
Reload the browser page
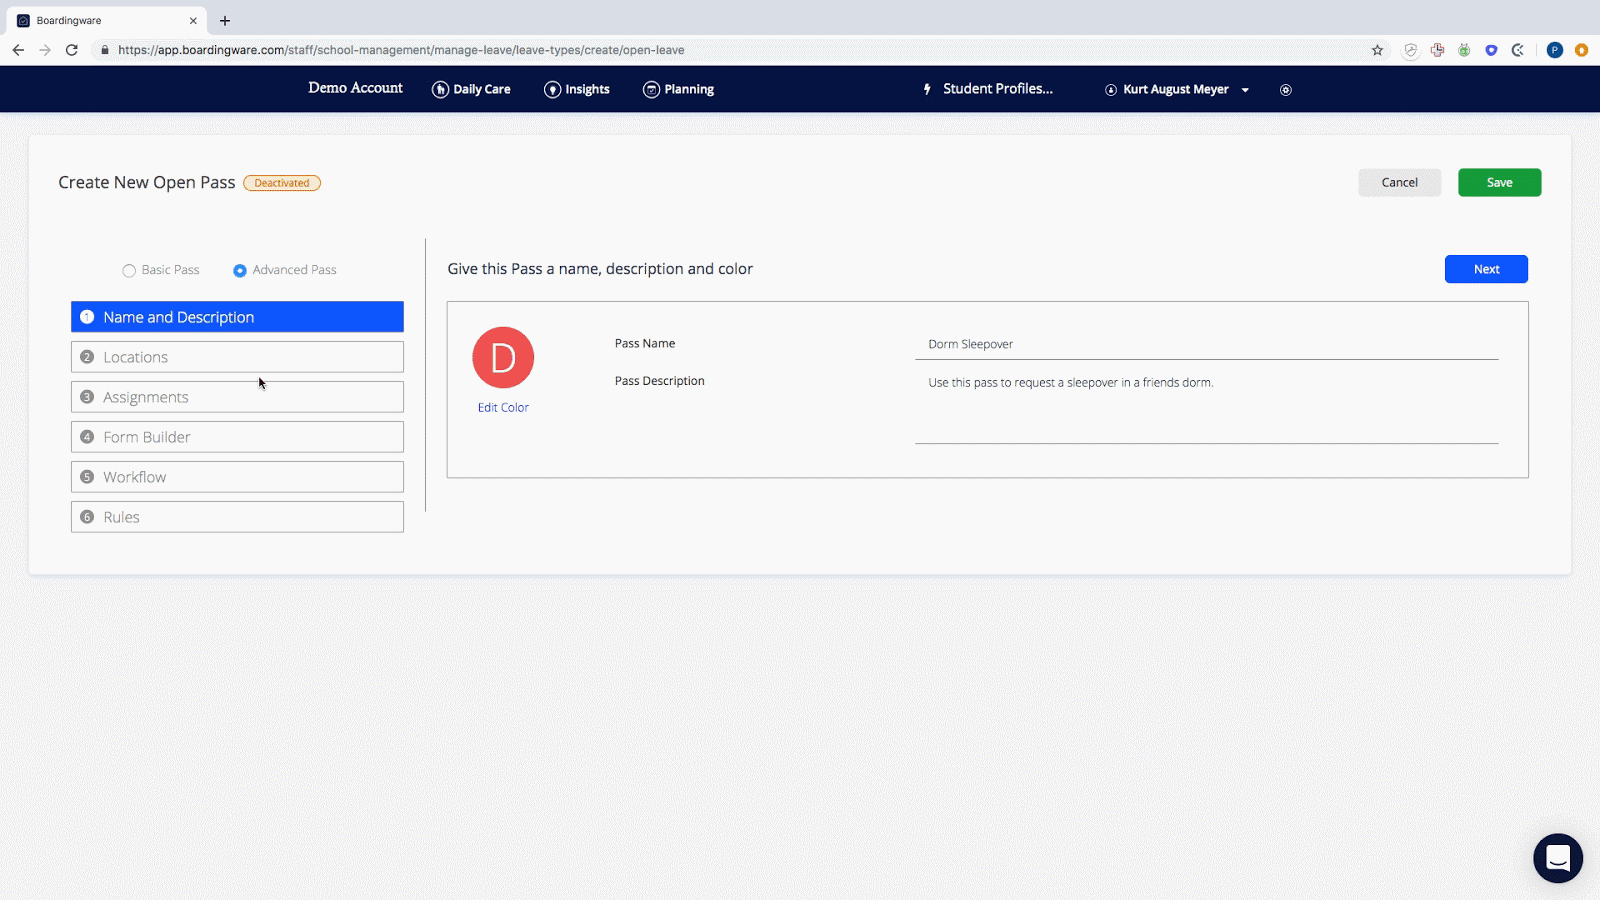[x=72, y=50]
